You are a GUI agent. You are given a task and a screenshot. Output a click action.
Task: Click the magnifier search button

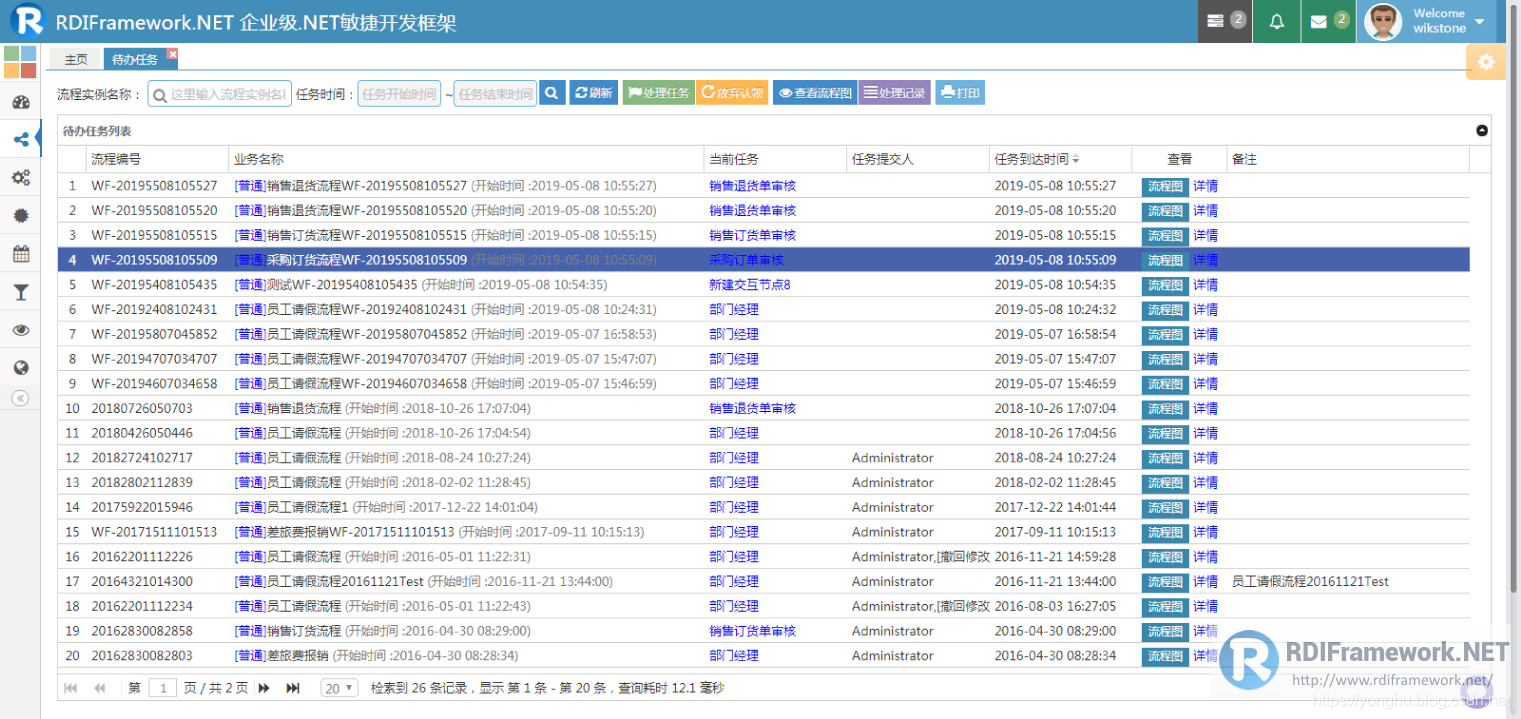click(x=552, y=93)
